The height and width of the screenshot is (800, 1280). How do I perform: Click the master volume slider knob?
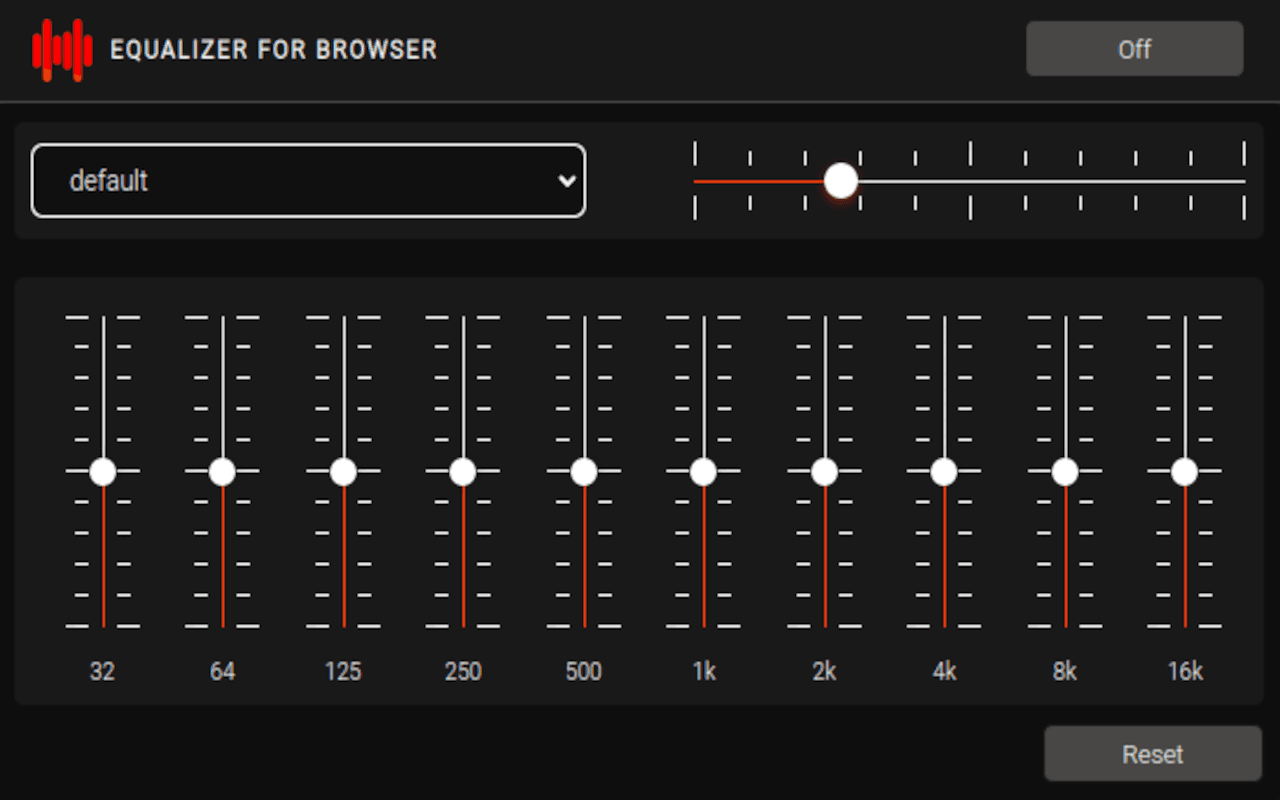(841, 181)
